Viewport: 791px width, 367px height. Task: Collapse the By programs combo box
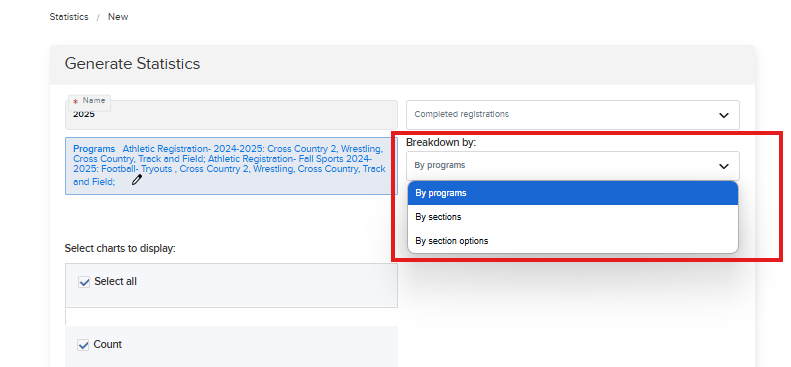(573, 166)
